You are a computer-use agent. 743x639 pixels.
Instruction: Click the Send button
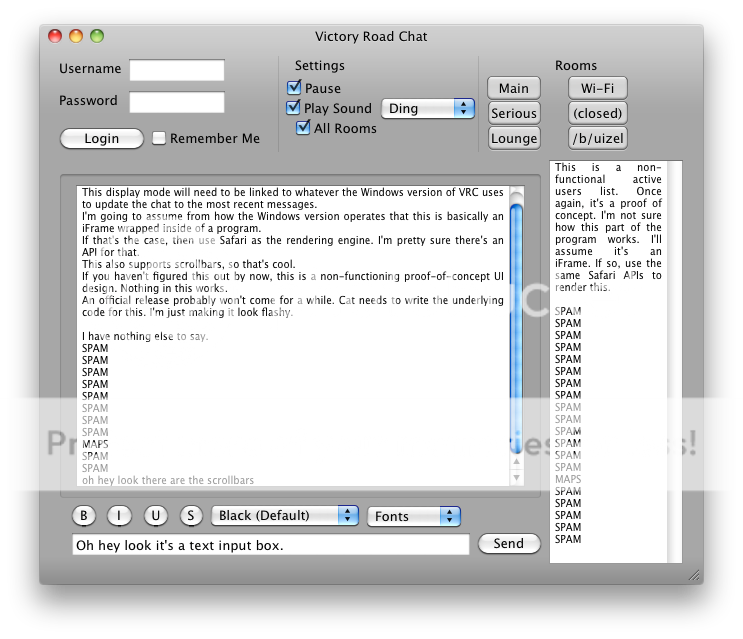[509, 544]
